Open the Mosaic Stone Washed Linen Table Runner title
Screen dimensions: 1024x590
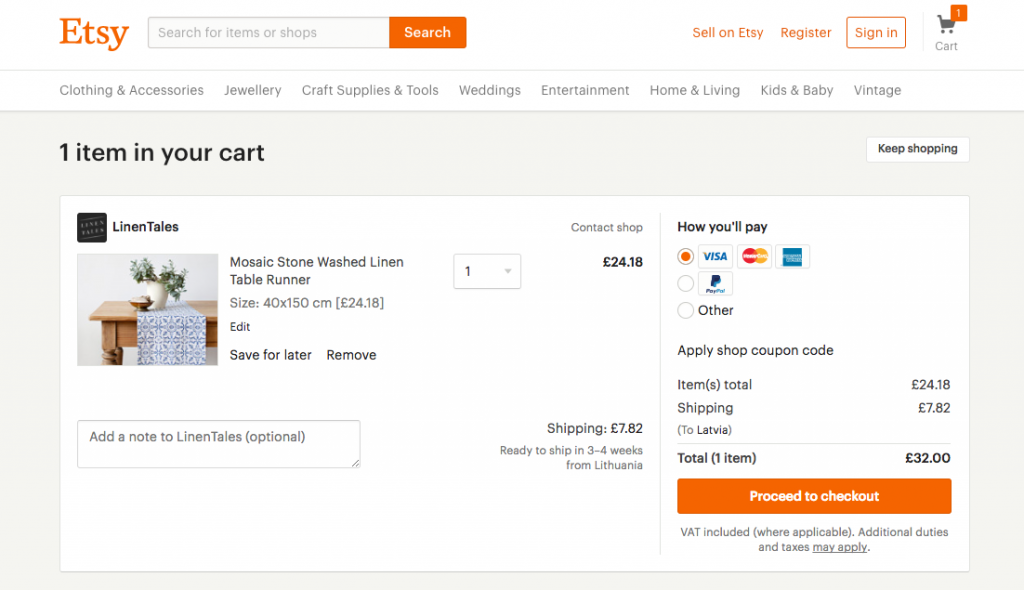click(x=317, y=270)
